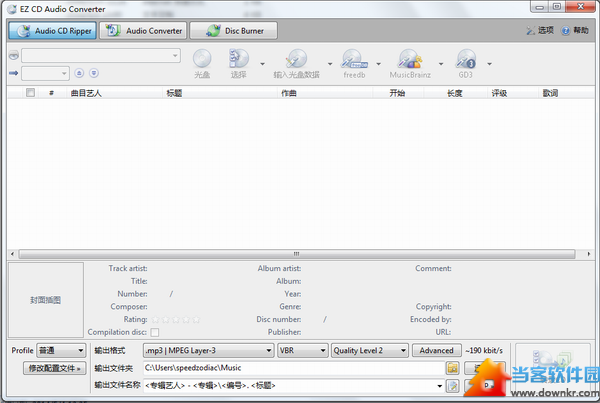The height and width of the screenshot is (403, 600).
Task: Click the load tray round button
Action: point(94,73)
